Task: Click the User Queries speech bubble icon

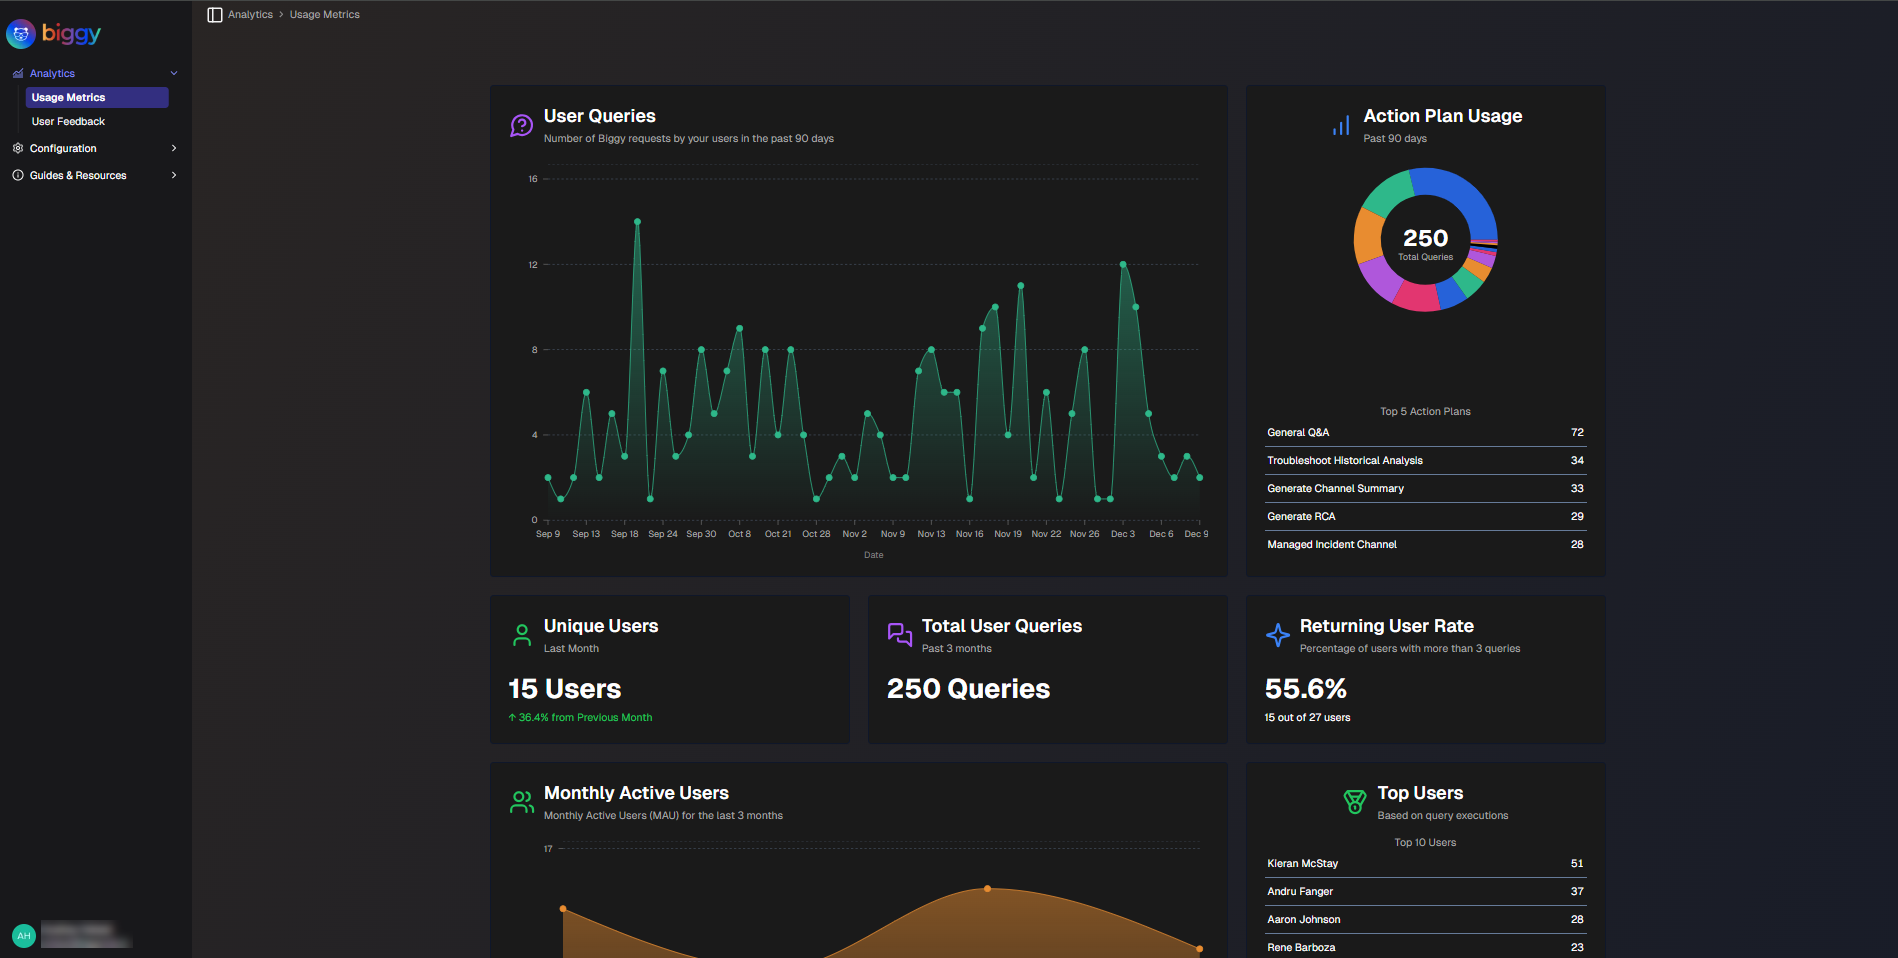Action: pyautogui.click(x=520, y=124)
